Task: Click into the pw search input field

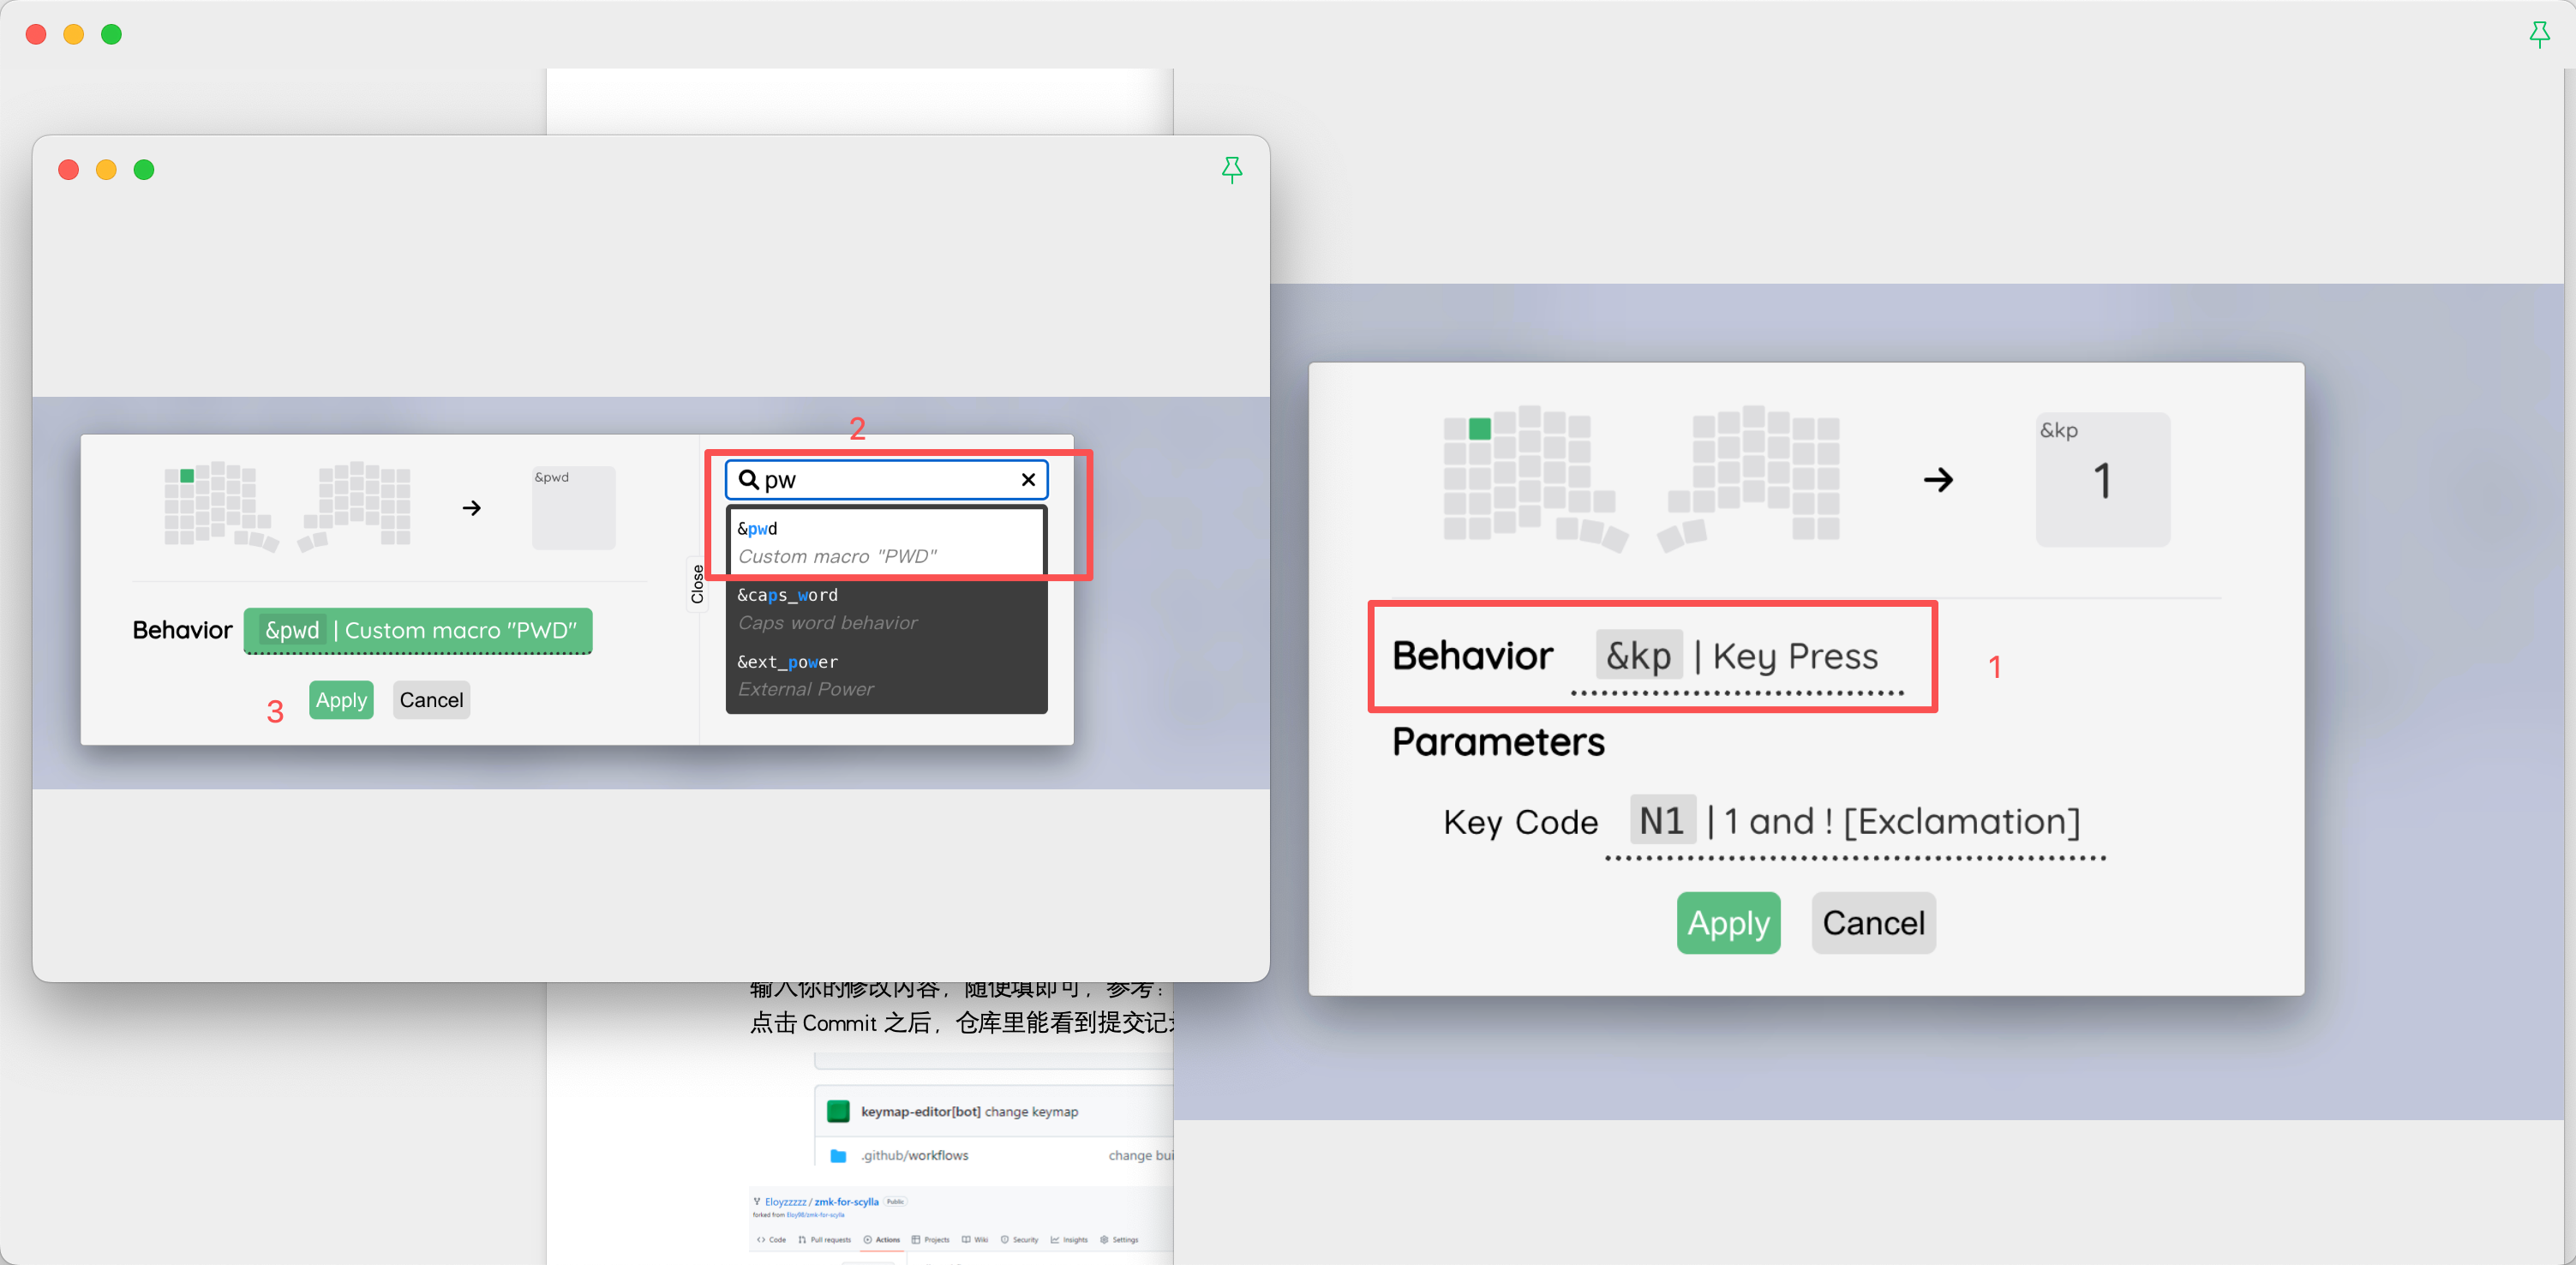Action: click(x=885, y=480)
